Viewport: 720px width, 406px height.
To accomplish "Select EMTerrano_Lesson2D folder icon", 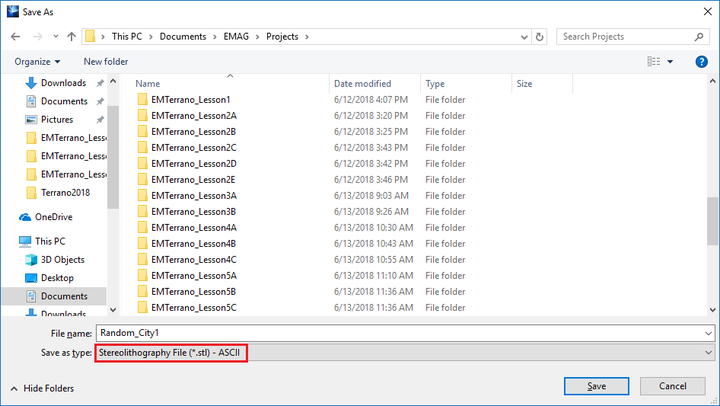I will click(x=142, y=164).
